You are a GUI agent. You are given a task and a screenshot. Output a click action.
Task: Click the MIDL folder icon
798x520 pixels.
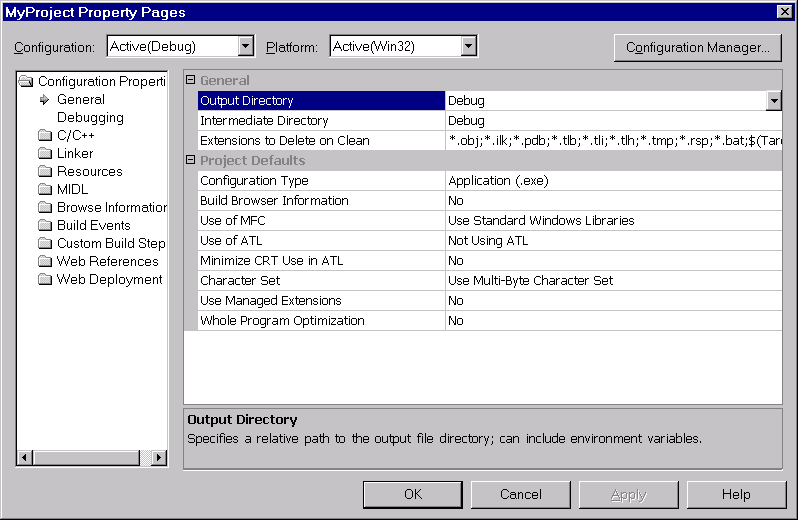(45, 190)
